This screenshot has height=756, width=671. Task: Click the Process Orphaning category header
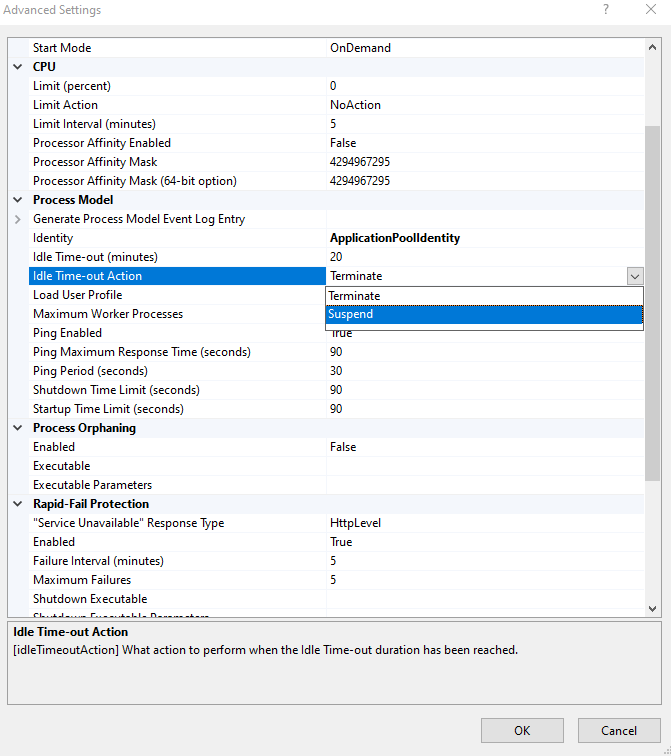(x=84, y=428)
